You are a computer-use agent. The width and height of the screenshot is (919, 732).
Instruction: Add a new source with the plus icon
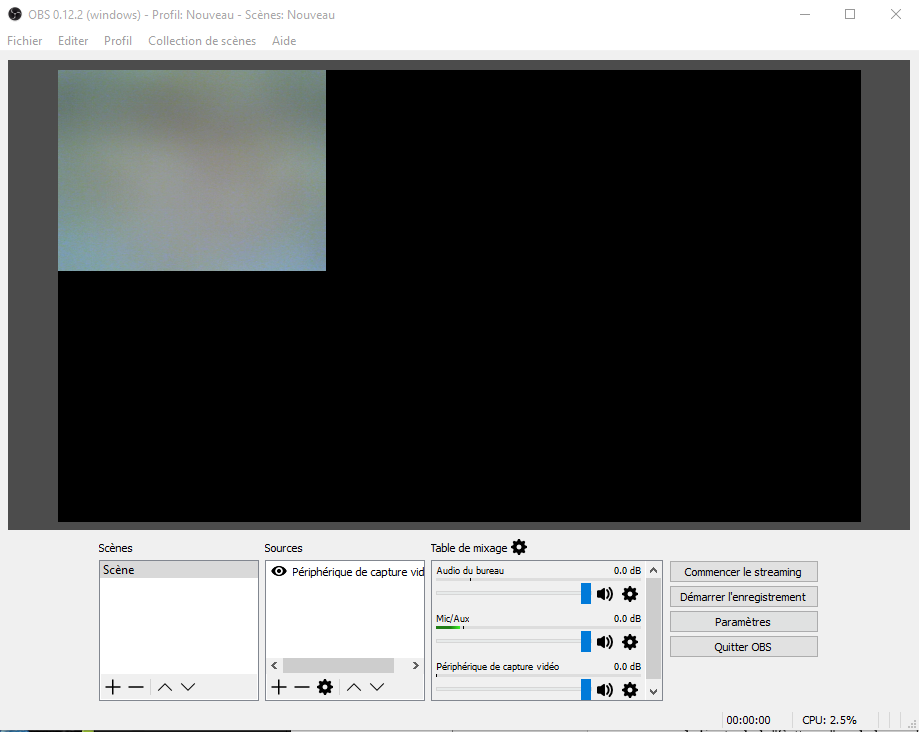(279, 687)
